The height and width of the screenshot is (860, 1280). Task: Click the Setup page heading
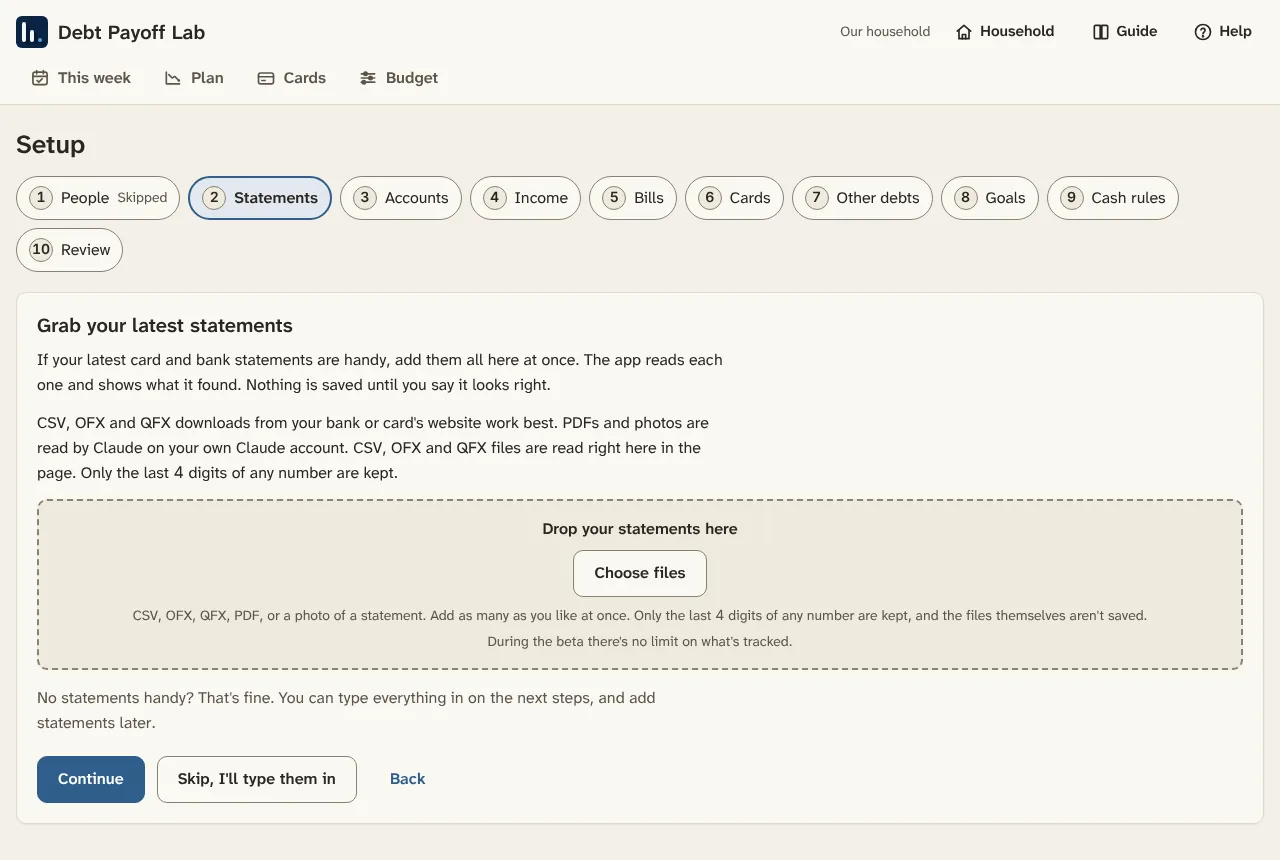pyautogui.click(x=51, y=145)
